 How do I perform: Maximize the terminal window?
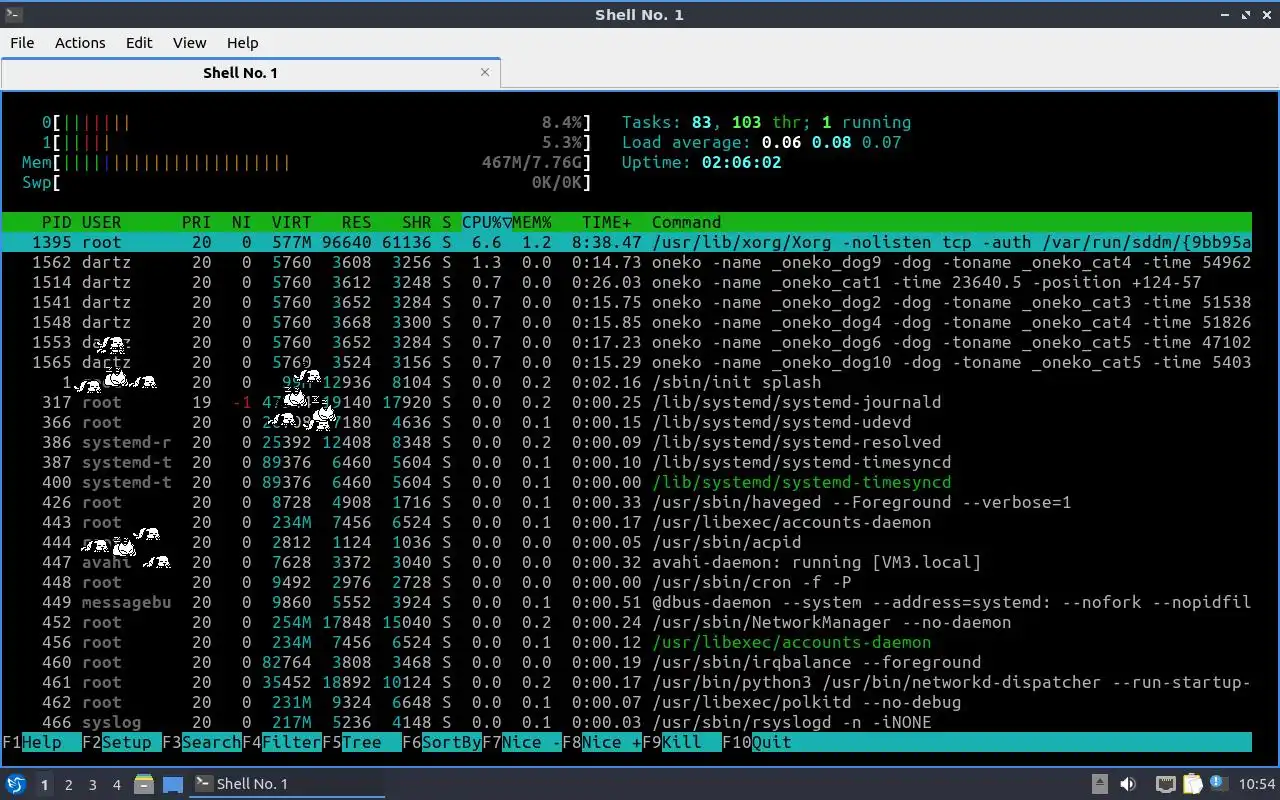point(1246,14)
